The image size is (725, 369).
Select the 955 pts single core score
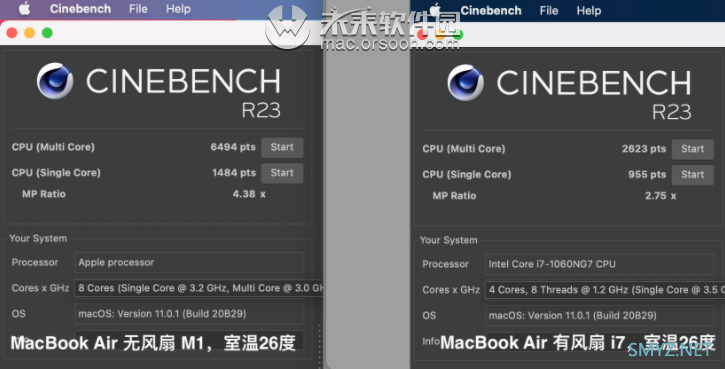click(647, 175)
